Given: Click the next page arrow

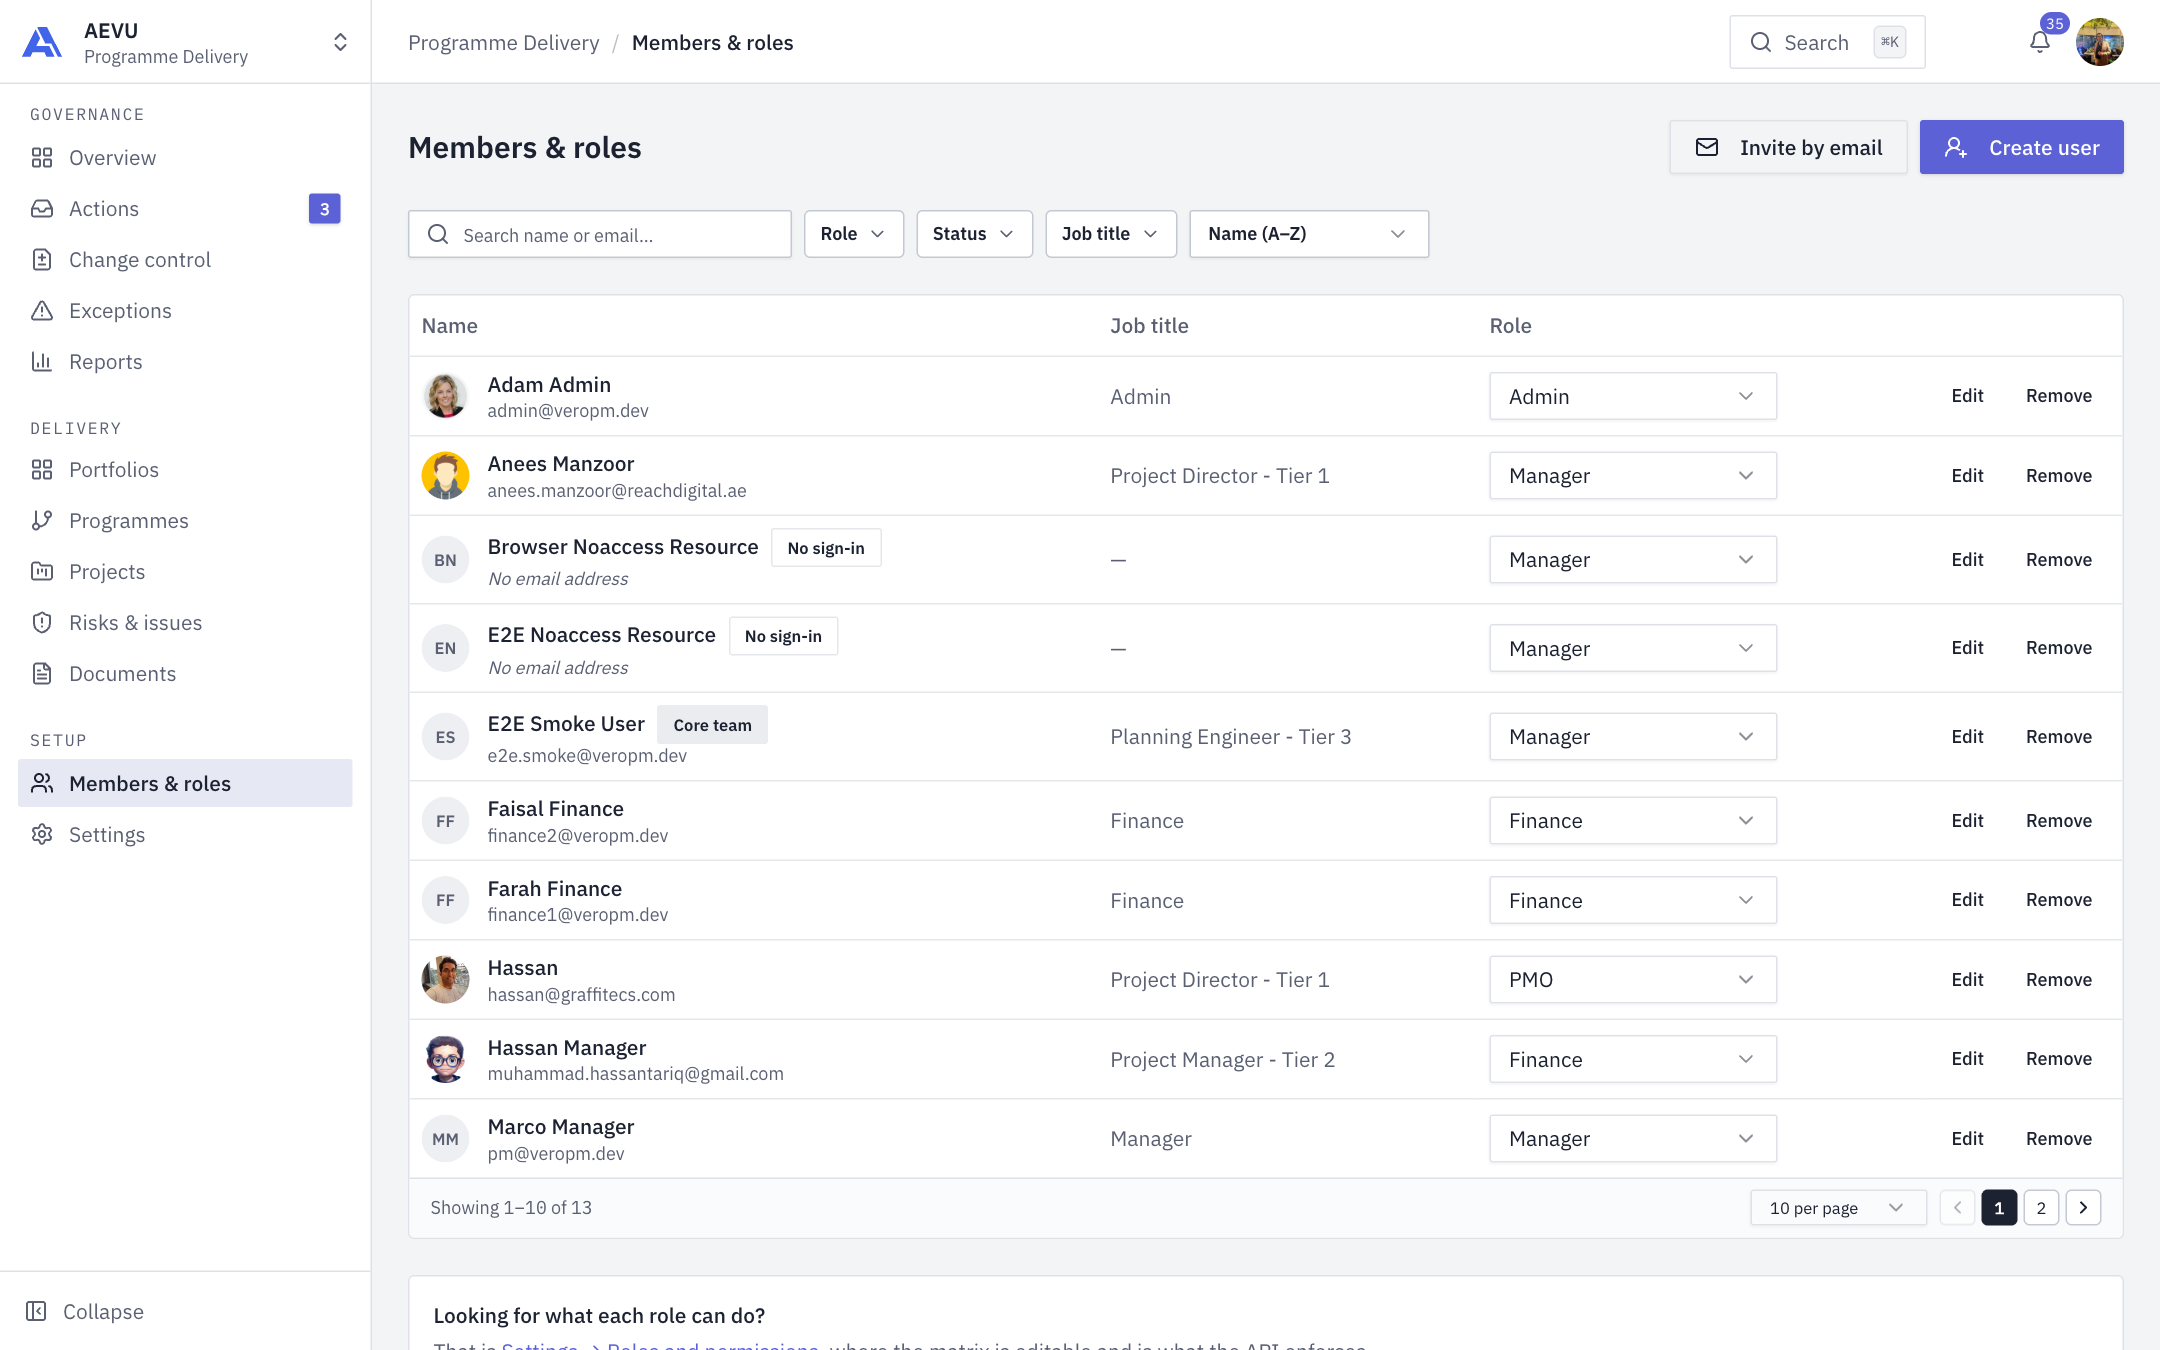Looking at the screenshot, I should coord(2083,1208).
